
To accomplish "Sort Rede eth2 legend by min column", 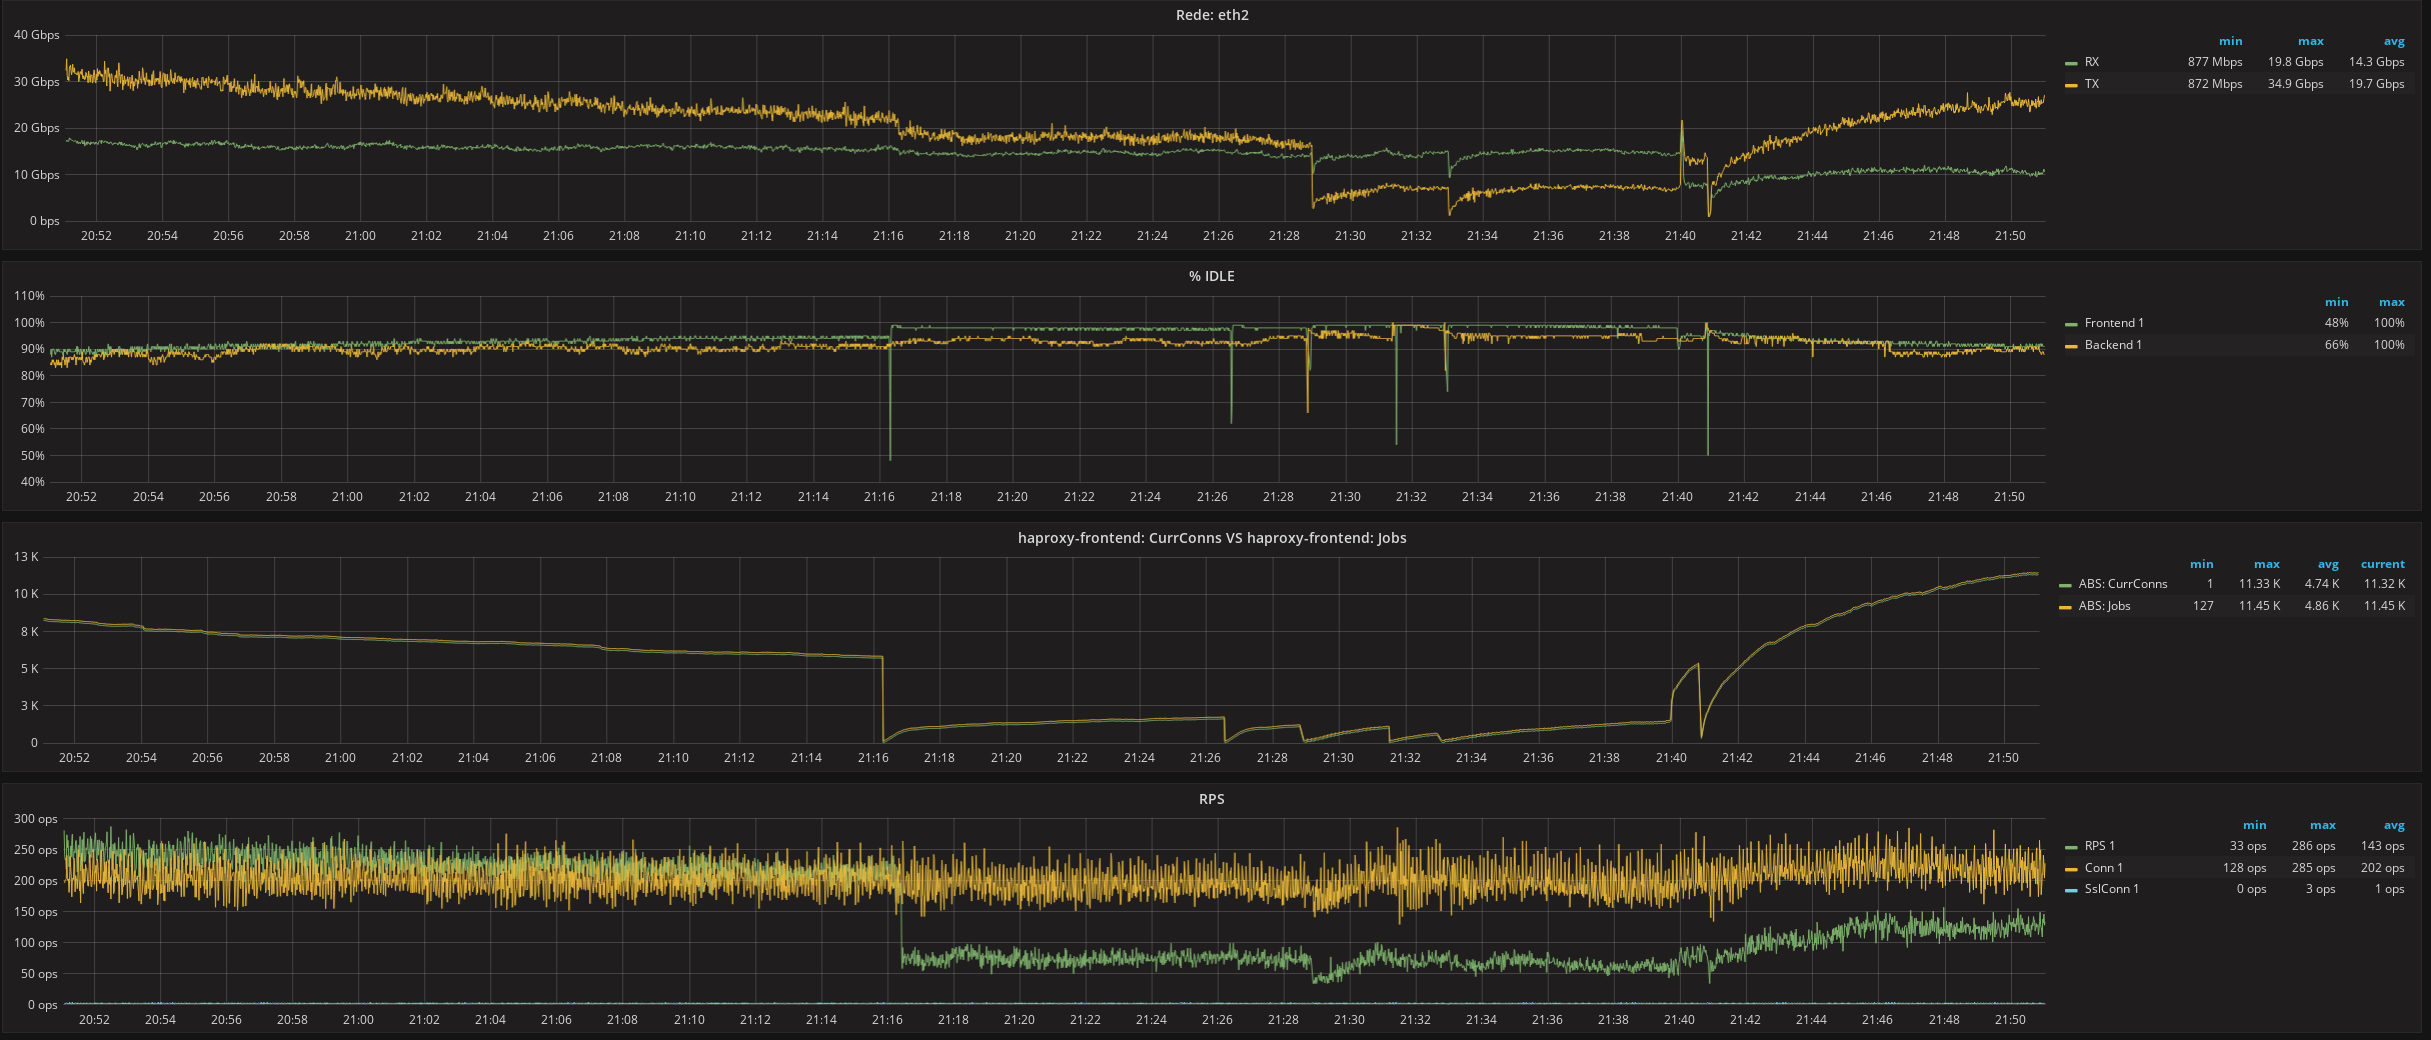I will 2230,41.
